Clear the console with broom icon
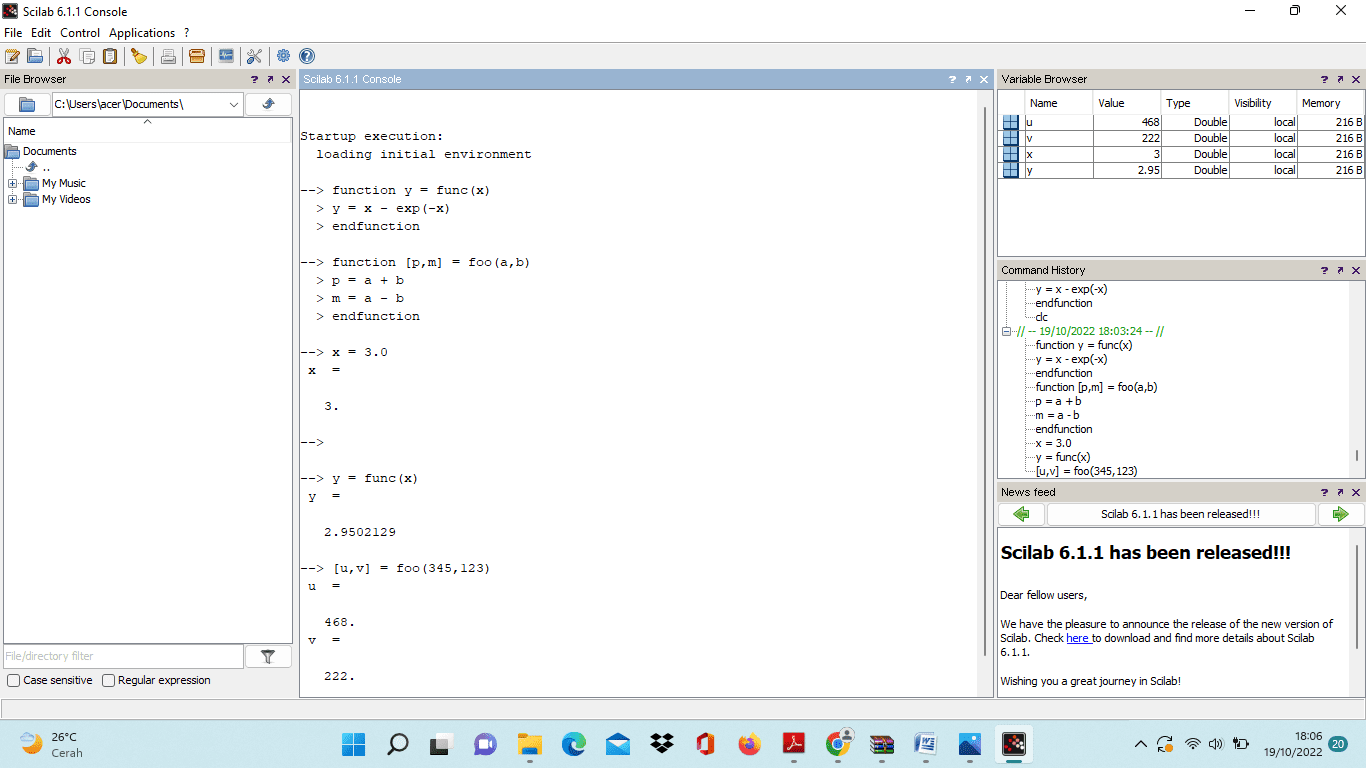 pos(139,56)
